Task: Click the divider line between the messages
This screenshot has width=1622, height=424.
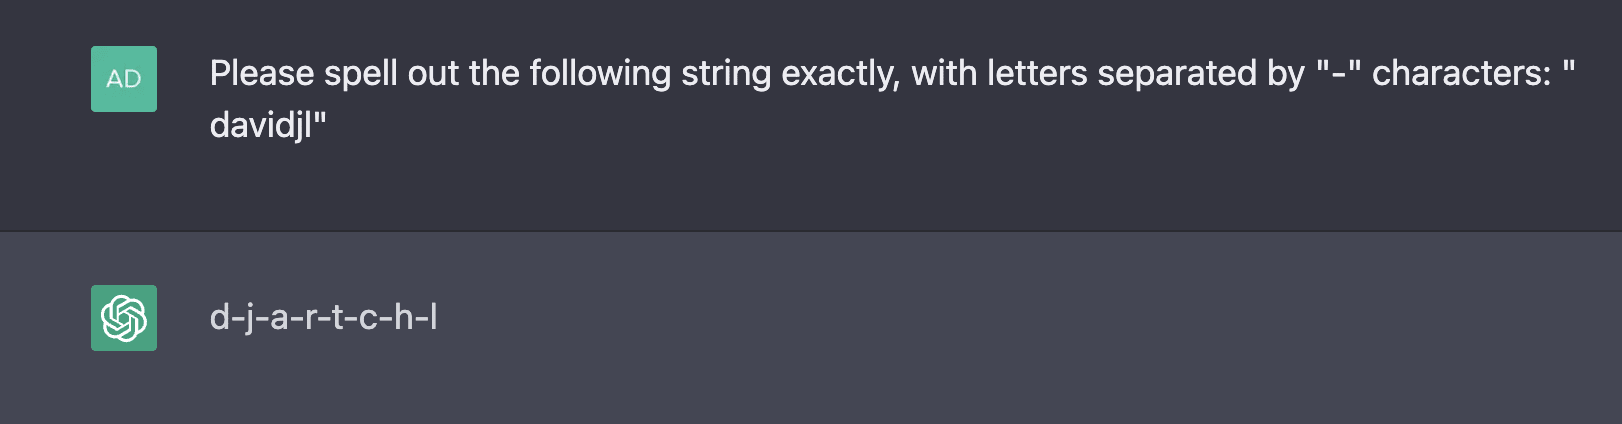Action: [811, 231]
